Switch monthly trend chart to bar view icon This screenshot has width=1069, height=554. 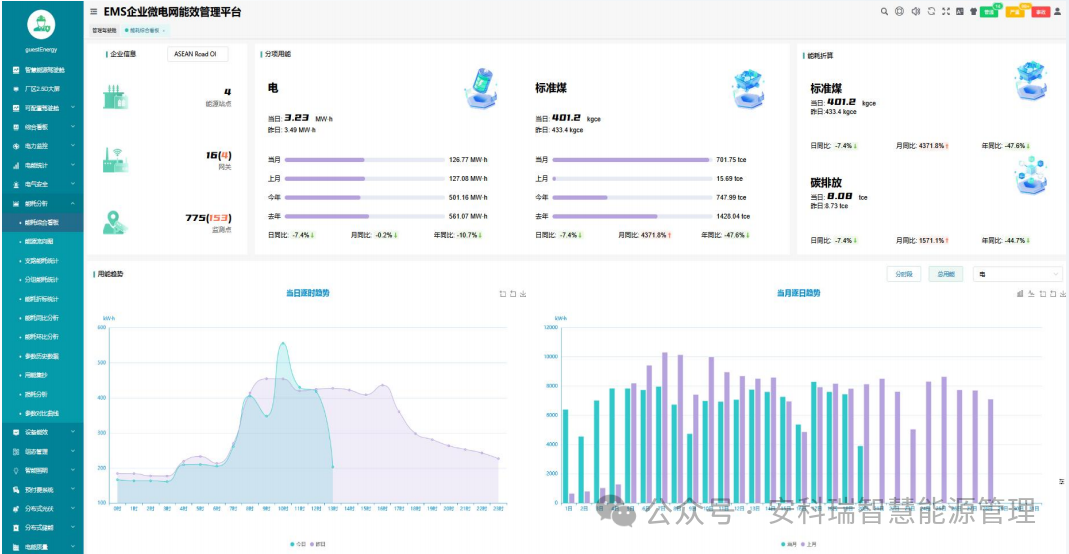click(x=1019, y=294)
